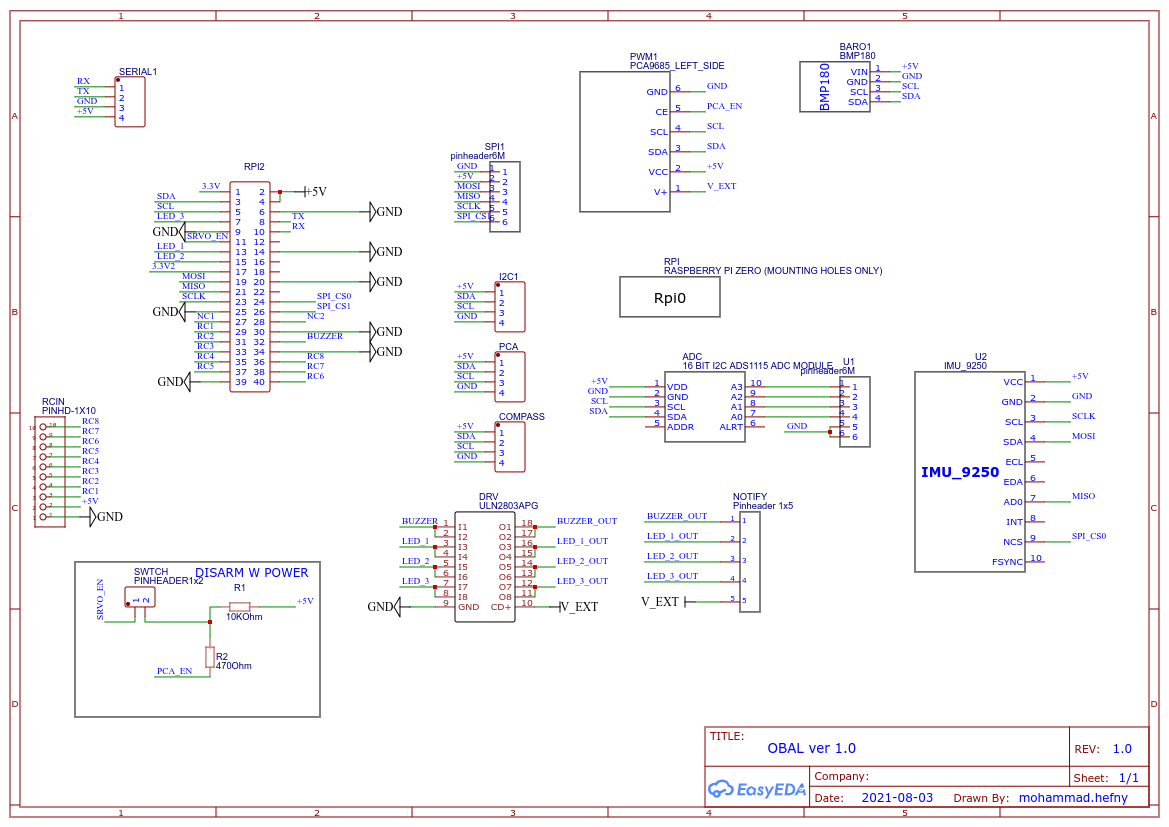
Task: Click the FSYNC pin name on the IMU
Action: (1007, 562)
